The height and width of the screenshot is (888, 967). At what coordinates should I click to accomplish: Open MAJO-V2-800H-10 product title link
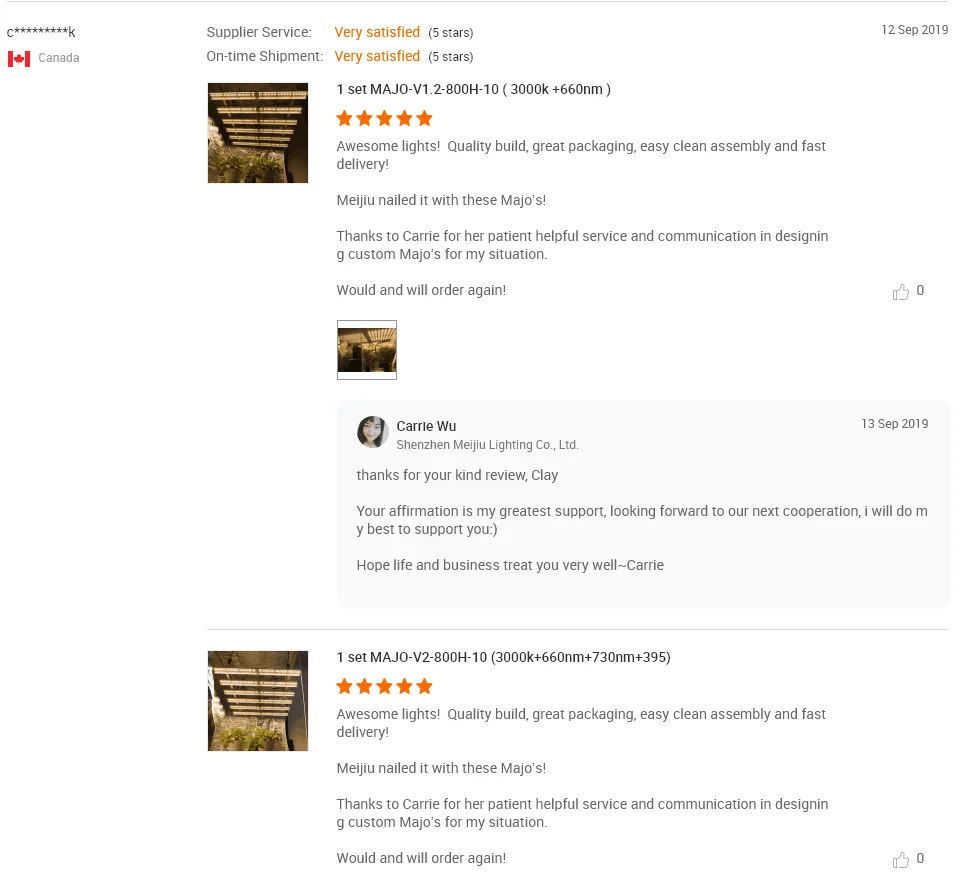[503, 657]
